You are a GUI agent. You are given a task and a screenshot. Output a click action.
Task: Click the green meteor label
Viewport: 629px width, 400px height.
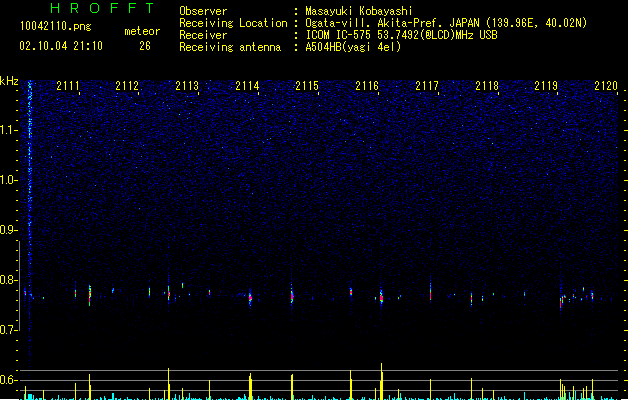[142, 31]
